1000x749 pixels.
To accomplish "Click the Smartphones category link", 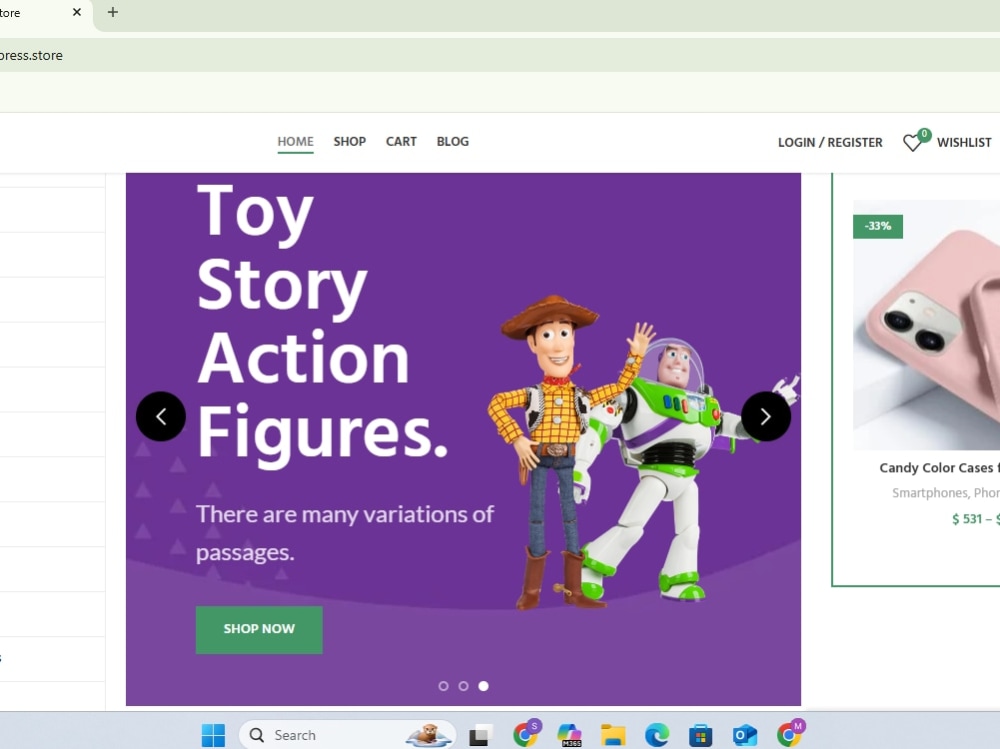I will click(x=930, y=493).
